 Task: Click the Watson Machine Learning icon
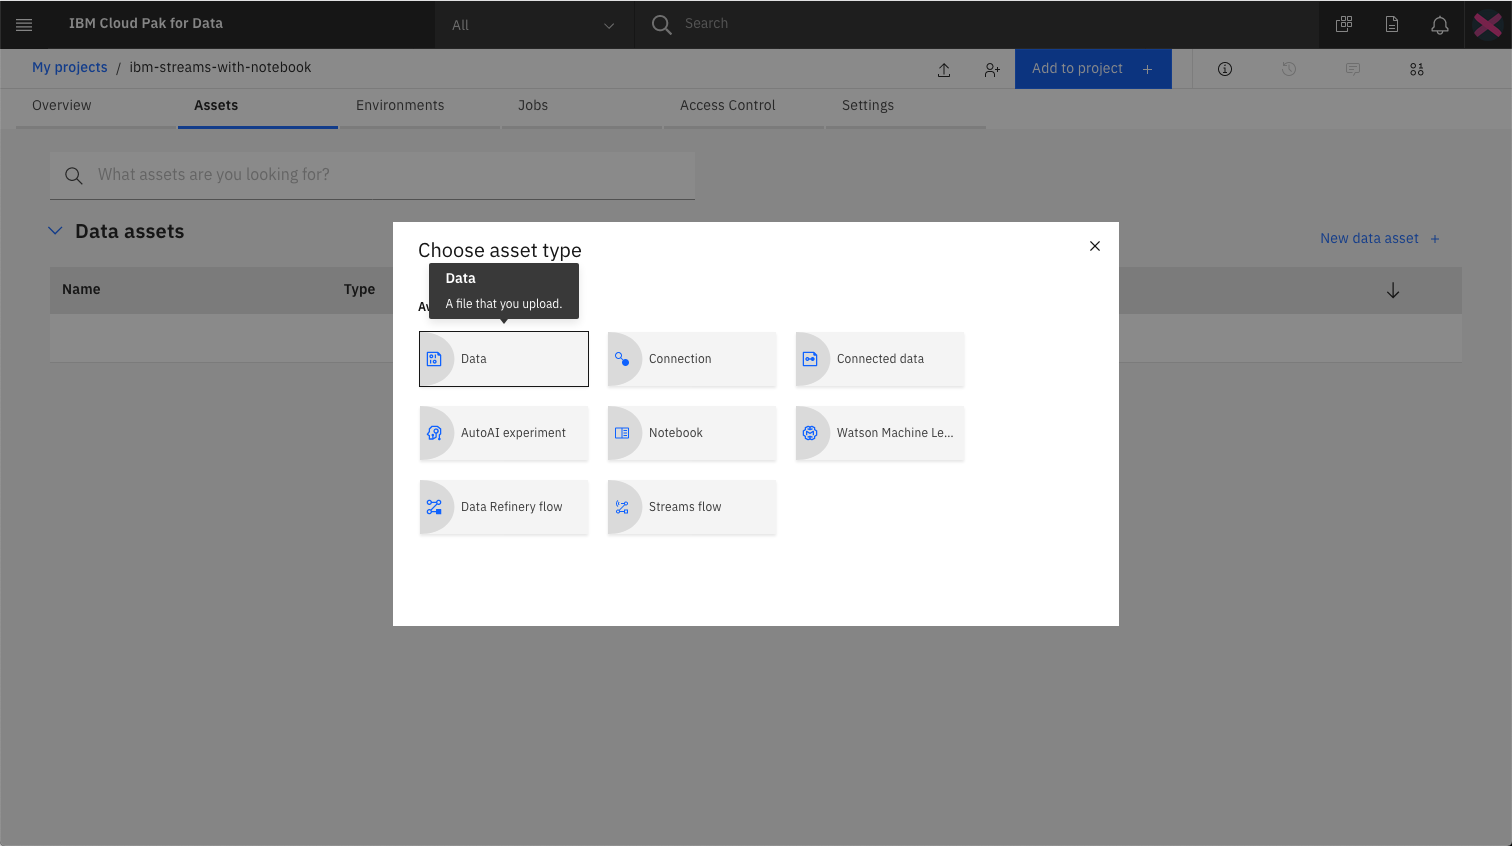[810, 433]
